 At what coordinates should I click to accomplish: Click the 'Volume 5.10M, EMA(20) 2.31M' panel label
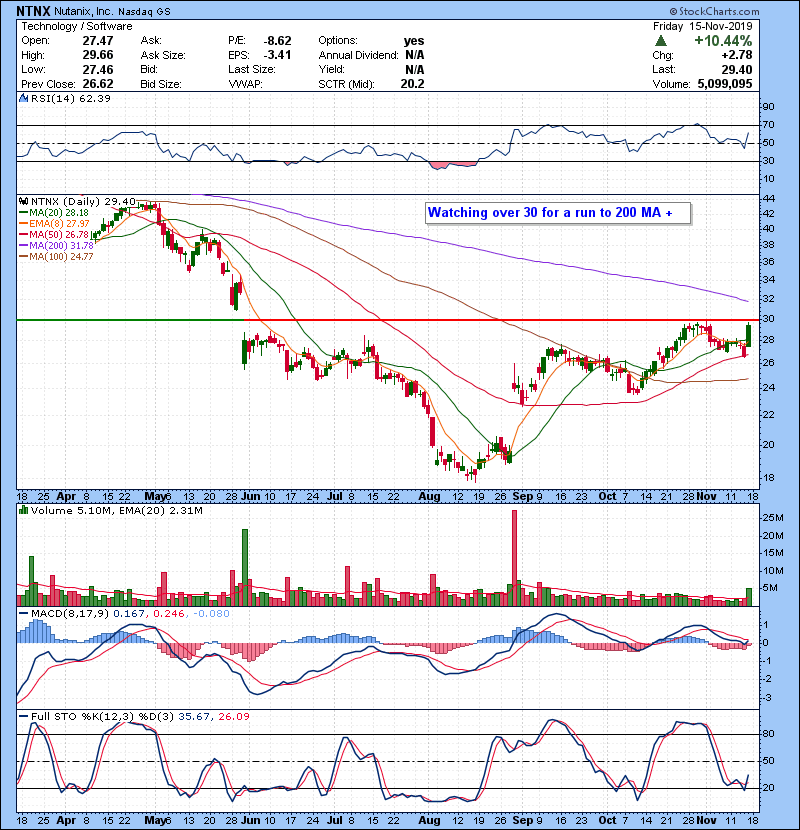[116, 510]
